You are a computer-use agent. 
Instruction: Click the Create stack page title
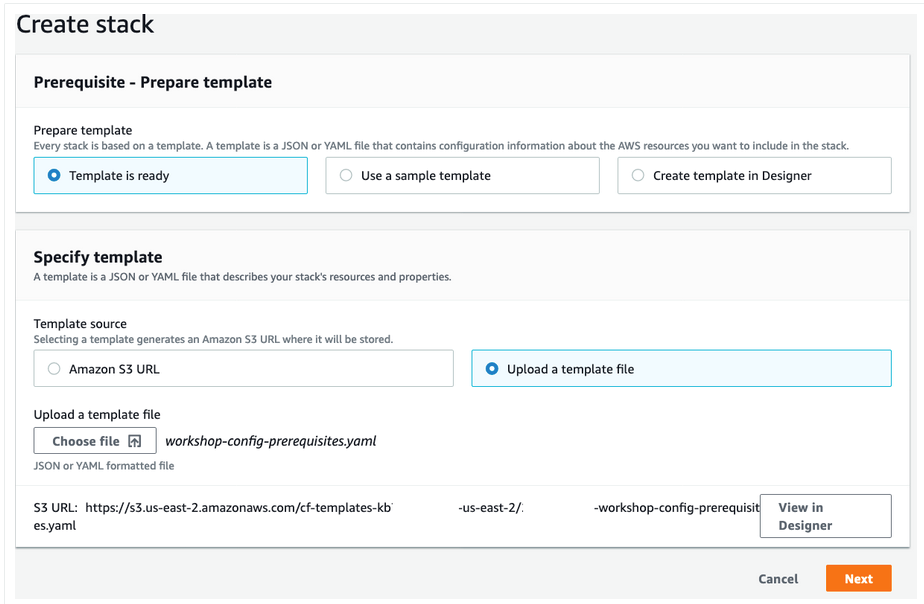tap(85, 24)
